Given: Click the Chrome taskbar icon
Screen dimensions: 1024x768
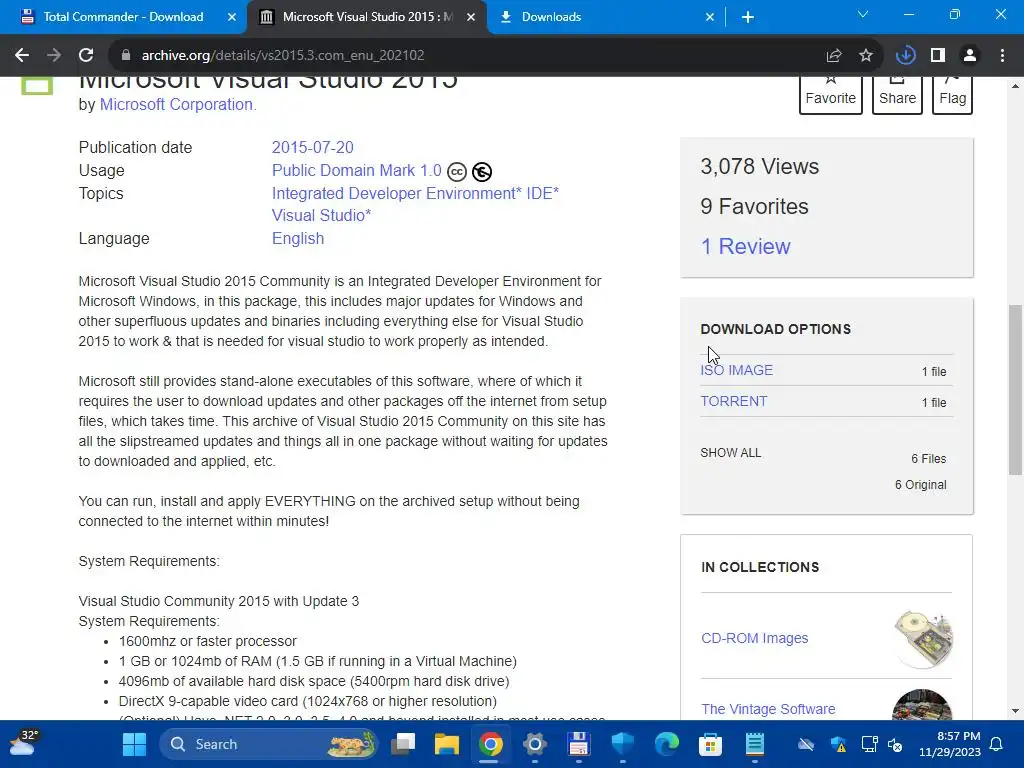Looking at the screenshot, I should (490, 744).
